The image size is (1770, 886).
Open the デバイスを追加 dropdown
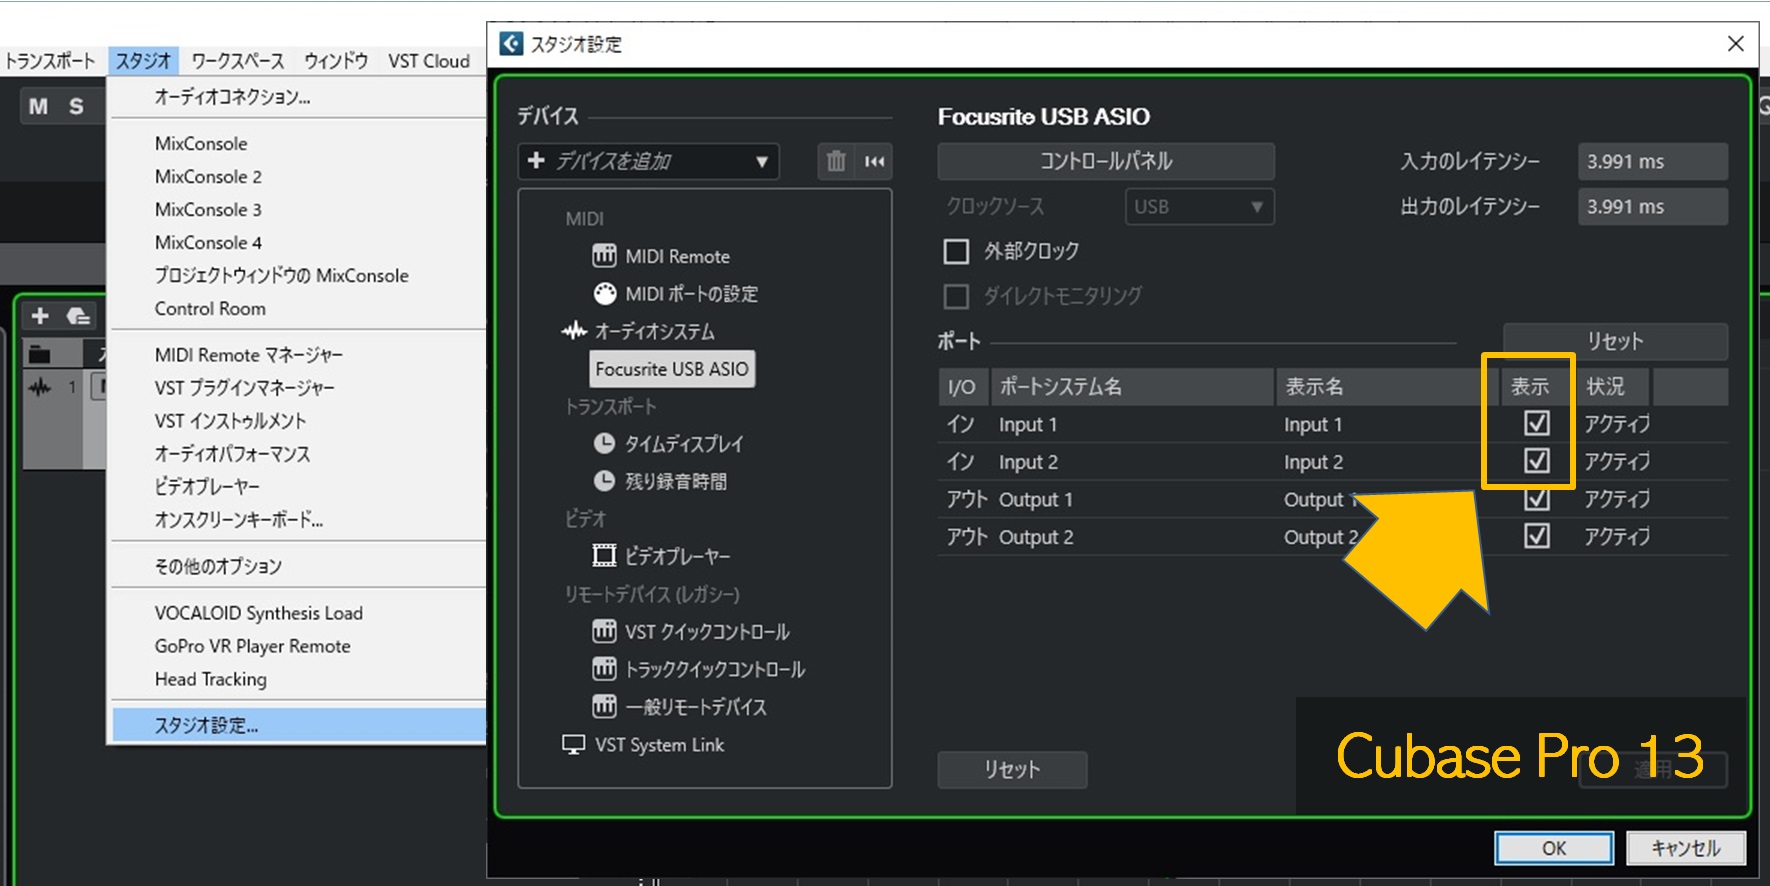tap(649, 161)
